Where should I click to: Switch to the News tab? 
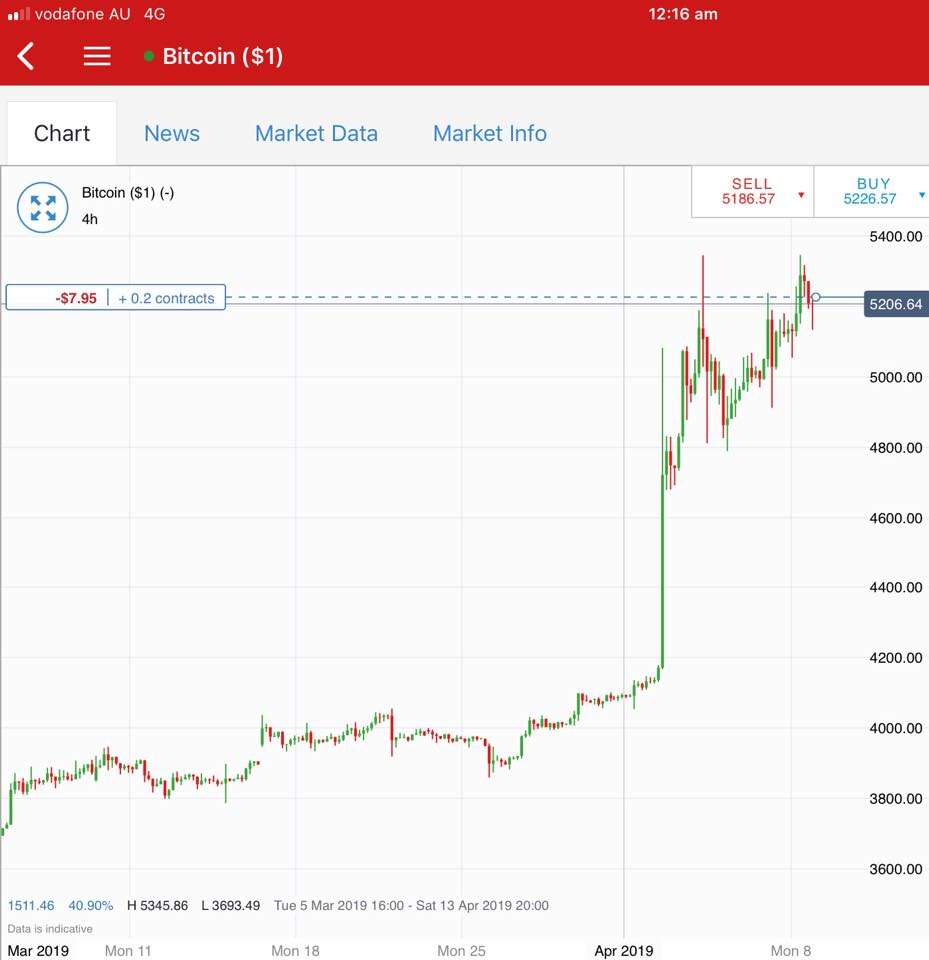click(172, 133)
